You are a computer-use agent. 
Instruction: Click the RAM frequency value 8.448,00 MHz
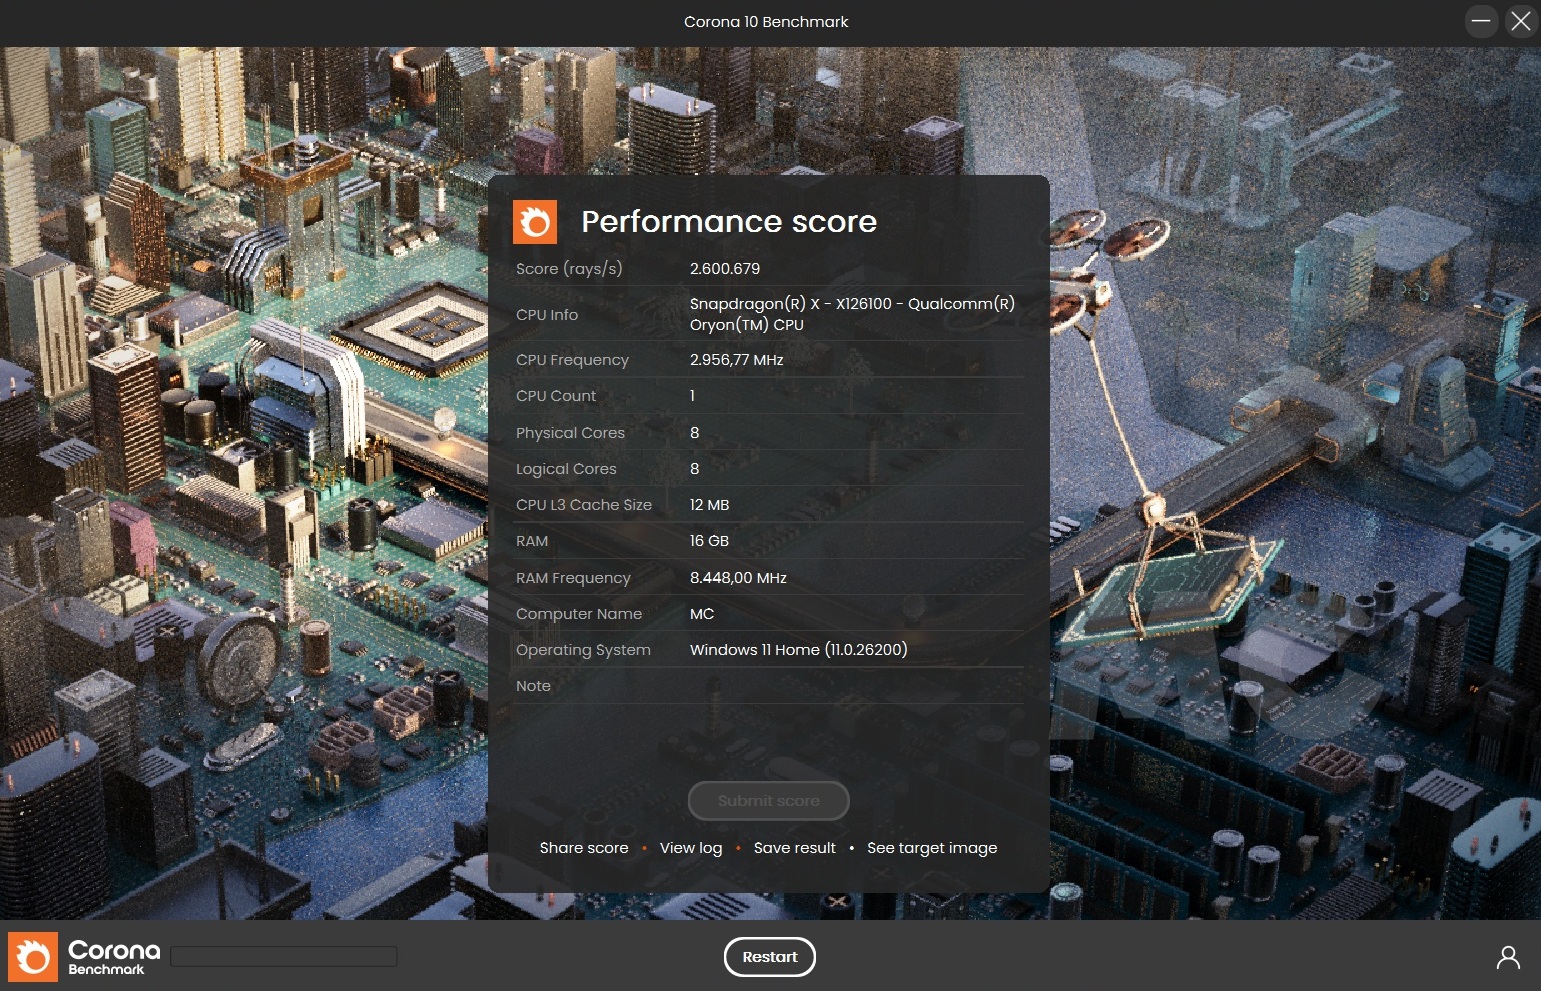point(738,578)
